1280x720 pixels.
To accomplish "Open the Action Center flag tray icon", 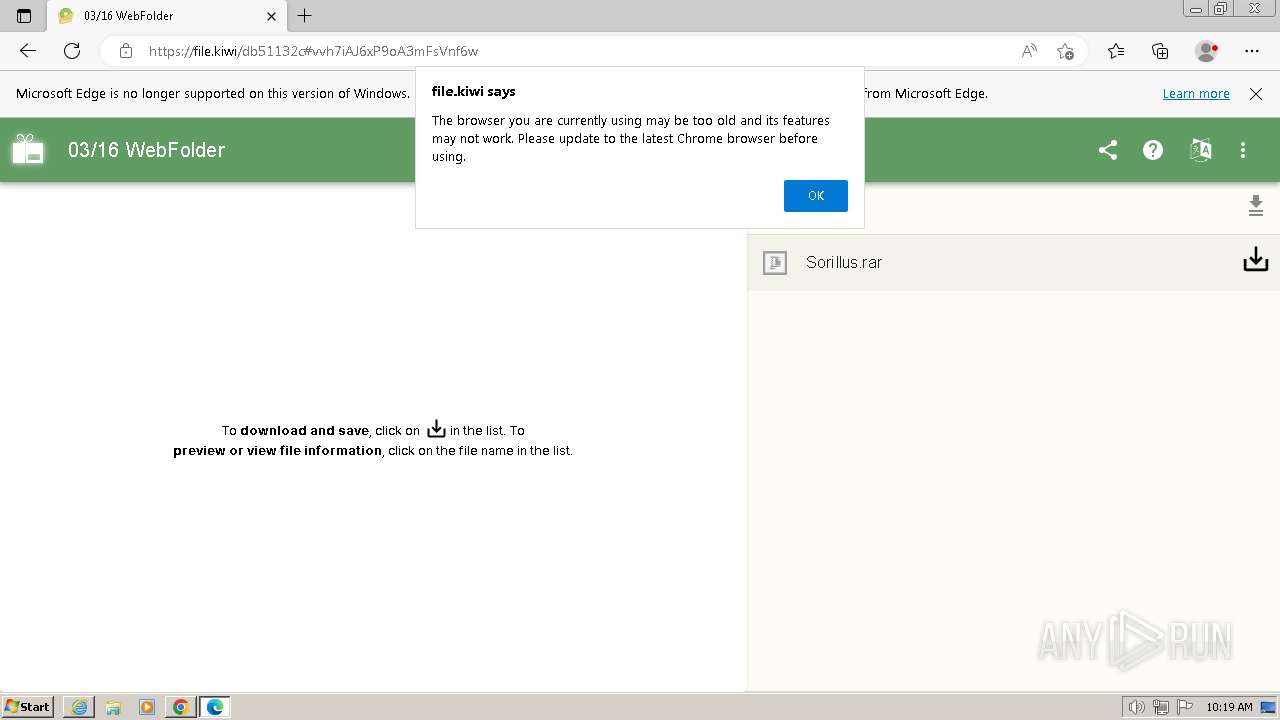I will (1185, 707).
